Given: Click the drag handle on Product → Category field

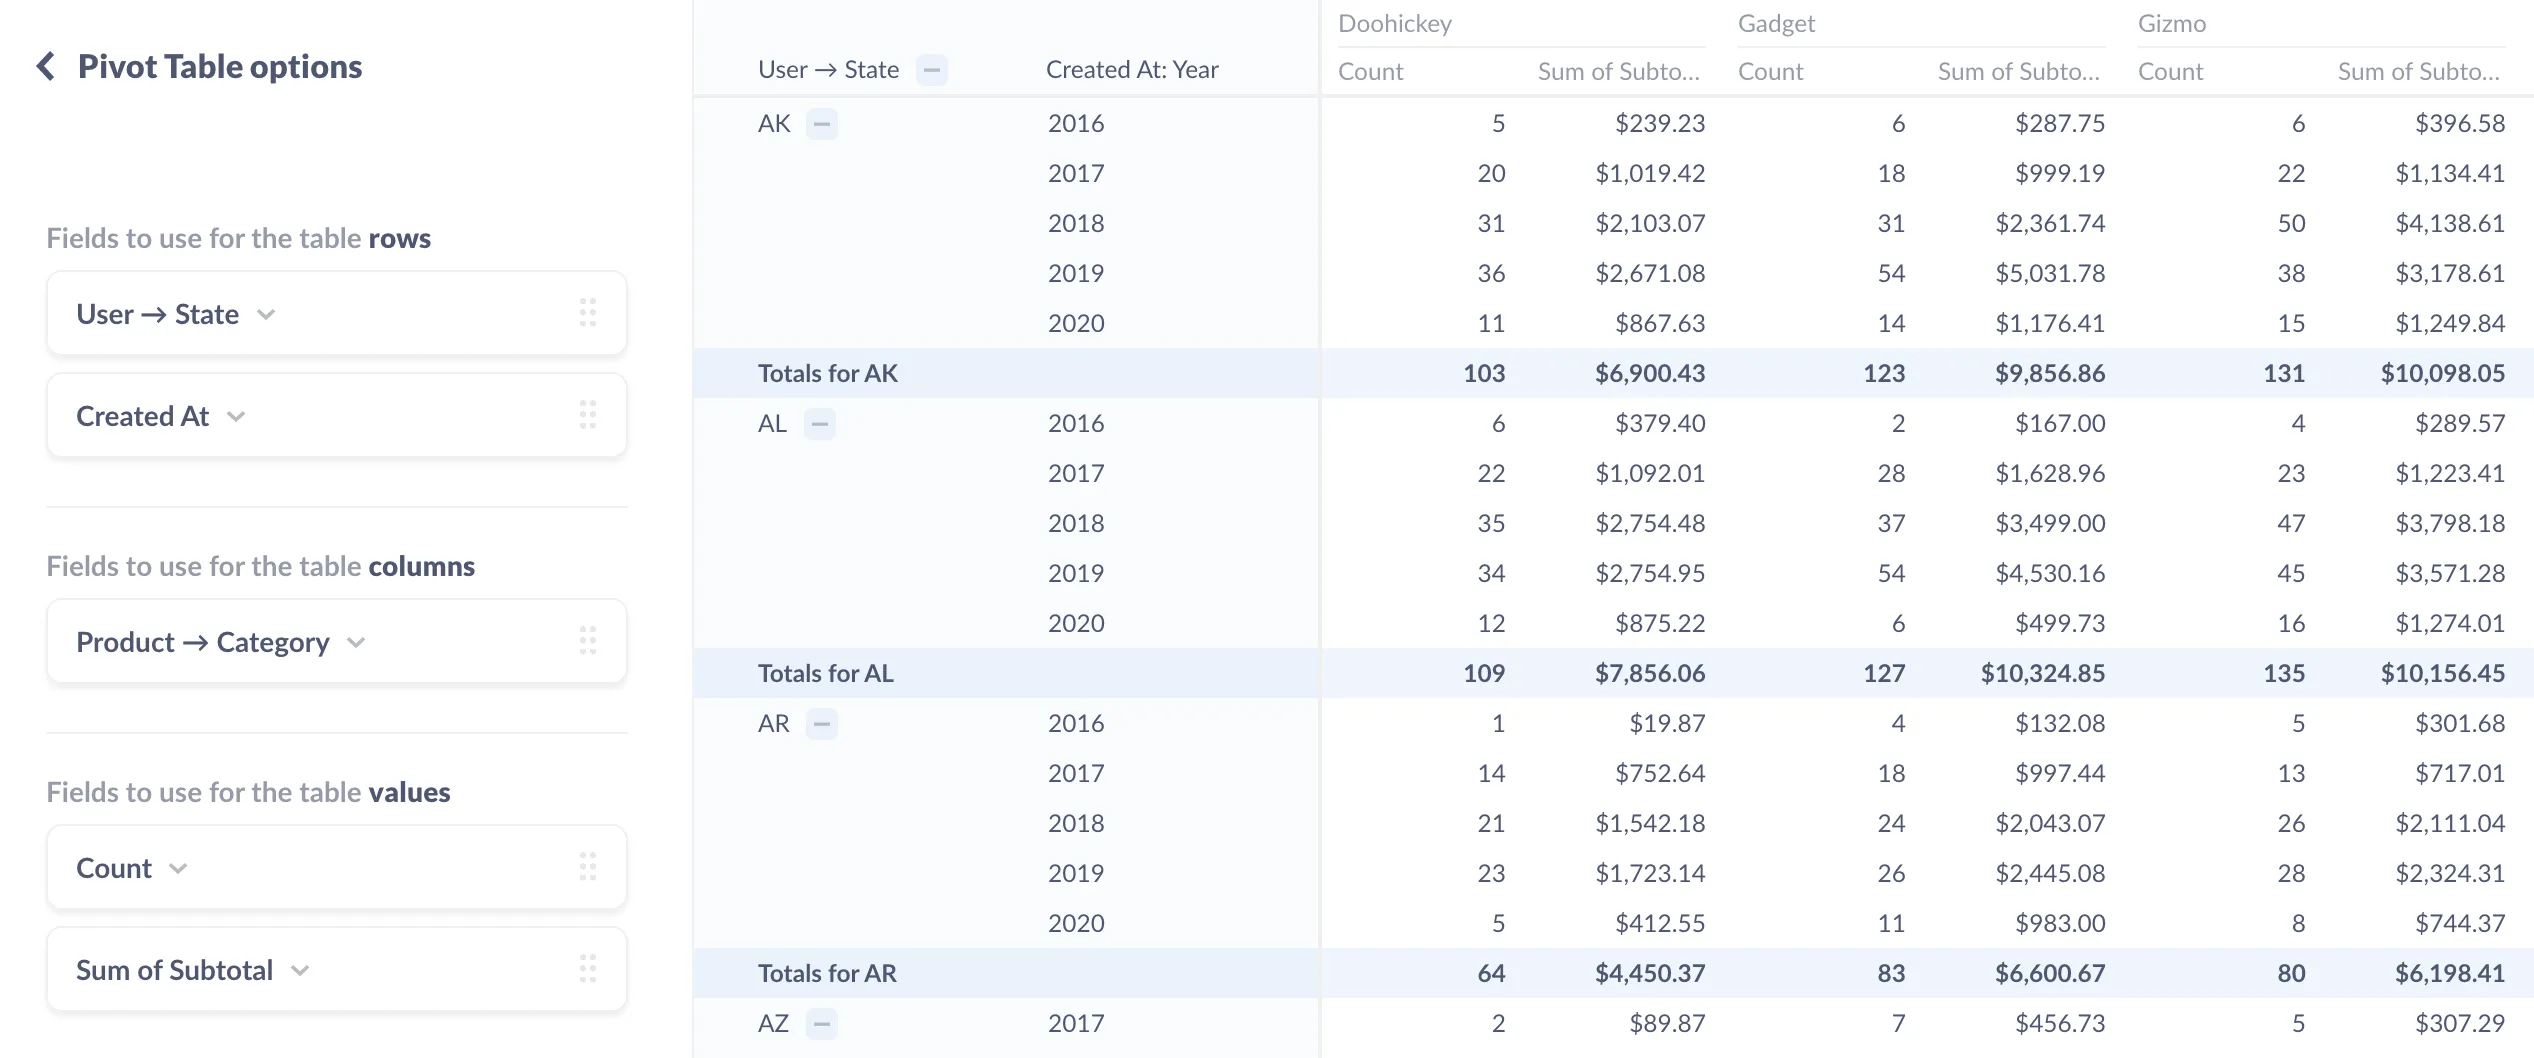Looking at the screenshot, I should click(x=589, y=641).
